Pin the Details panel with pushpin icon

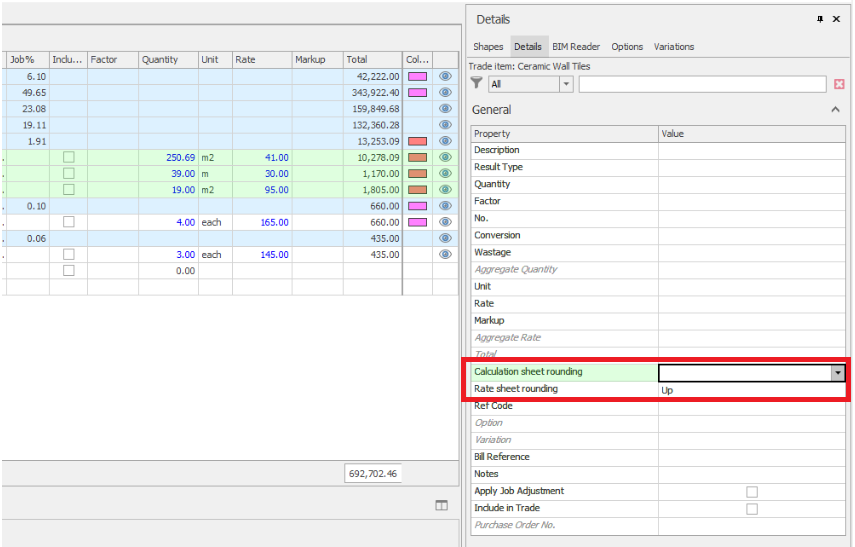(x=820, y=19)
